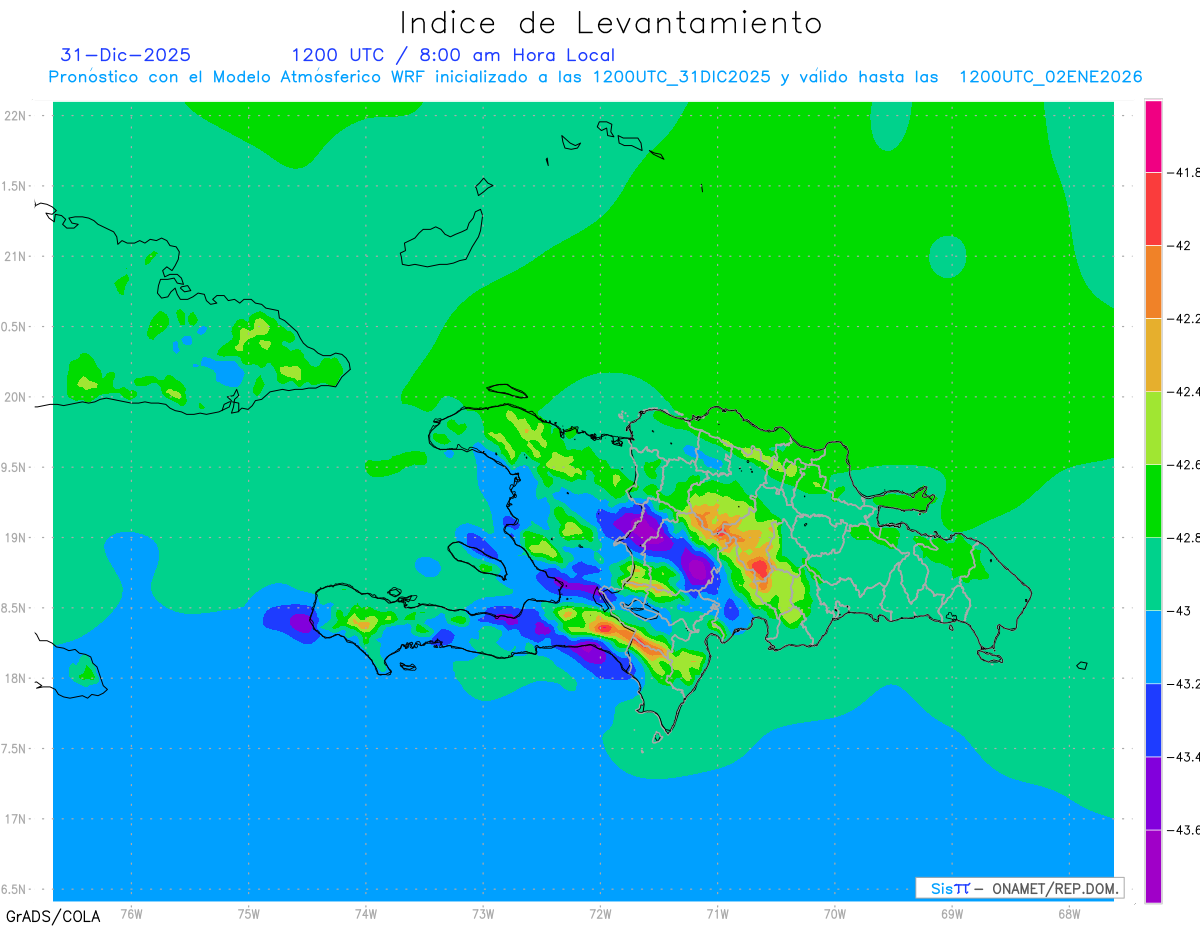The height and width of the screenshot is (927, 1200).
Task: Click the title "Indice de Levantamiento"
Action: pos(611,22)
